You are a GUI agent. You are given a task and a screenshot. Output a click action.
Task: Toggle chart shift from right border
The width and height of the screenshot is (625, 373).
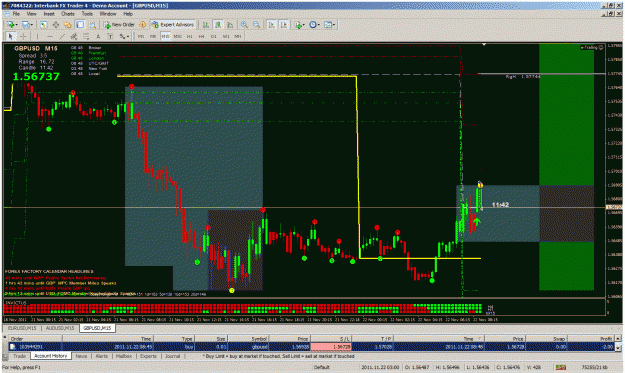tap(284, 25)
